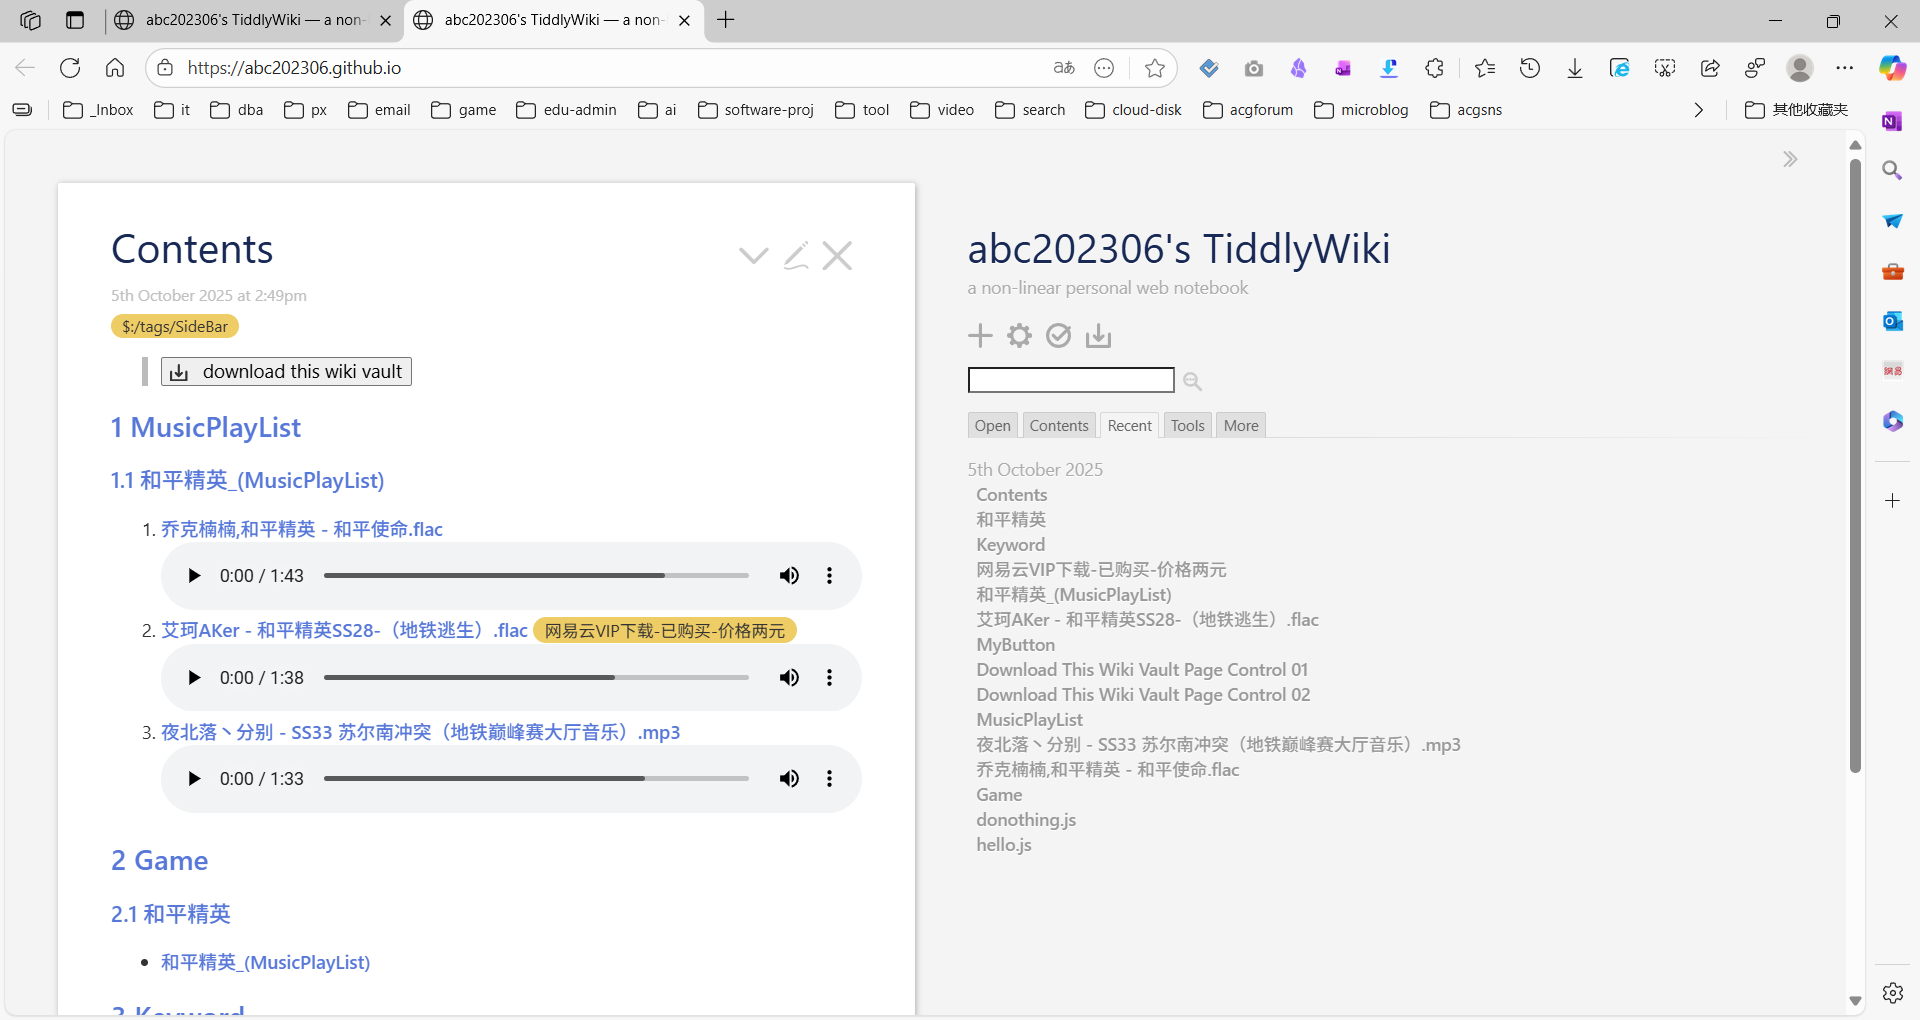This screenshot has width=1920, height=1020.
Task: Switch to the Tools sidebar tab
Action: 1187,426
